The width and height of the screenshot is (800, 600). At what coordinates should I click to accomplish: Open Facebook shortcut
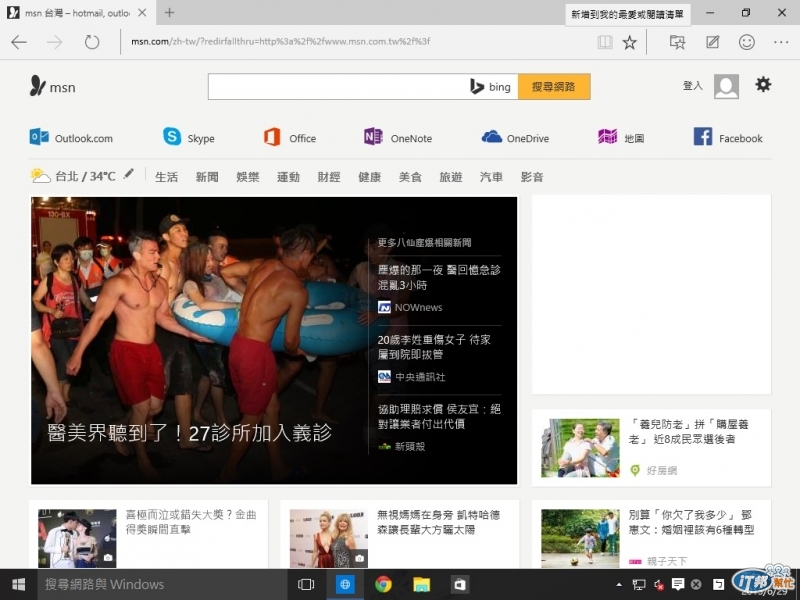[x=728, y=137]
